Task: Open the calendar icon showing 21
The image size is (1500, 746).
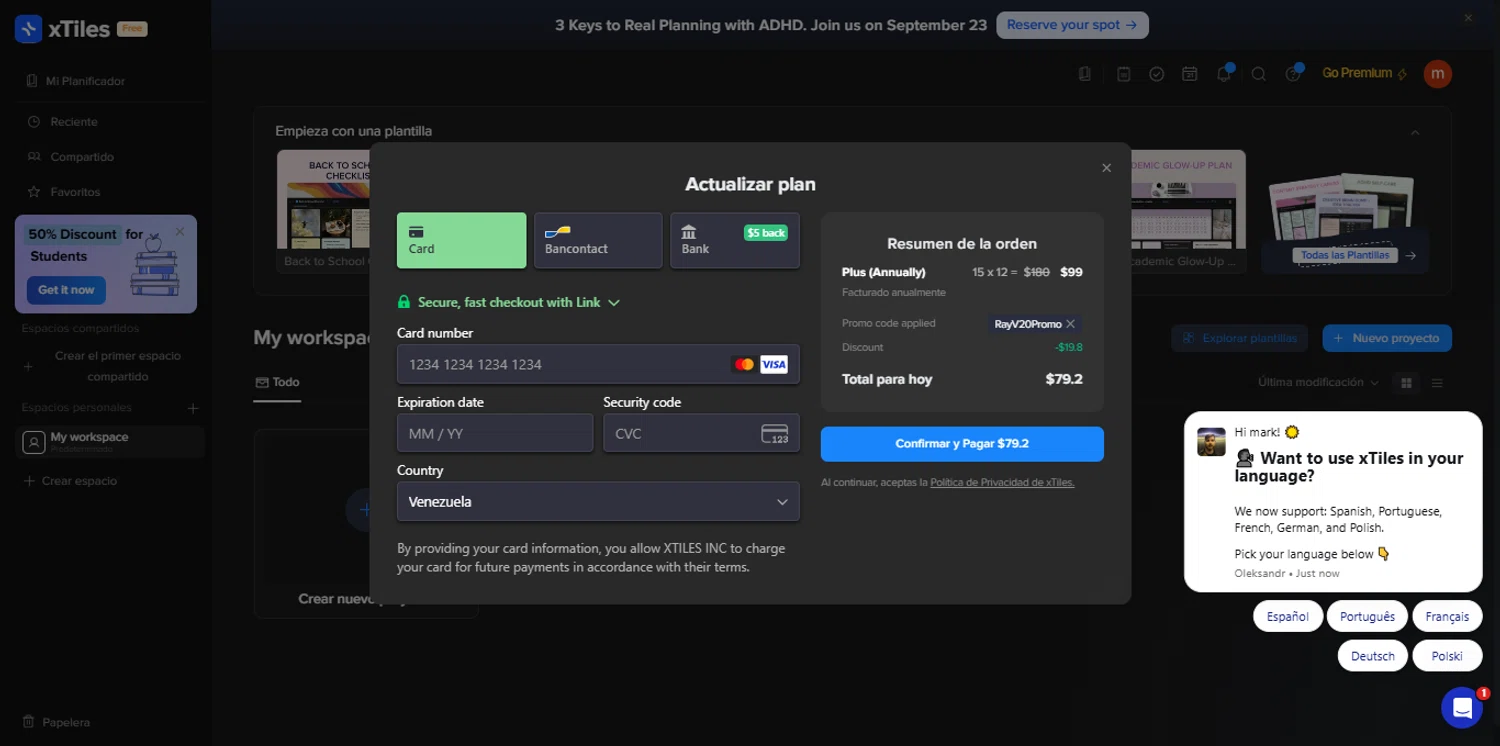Action: [x=1190, y=74]
